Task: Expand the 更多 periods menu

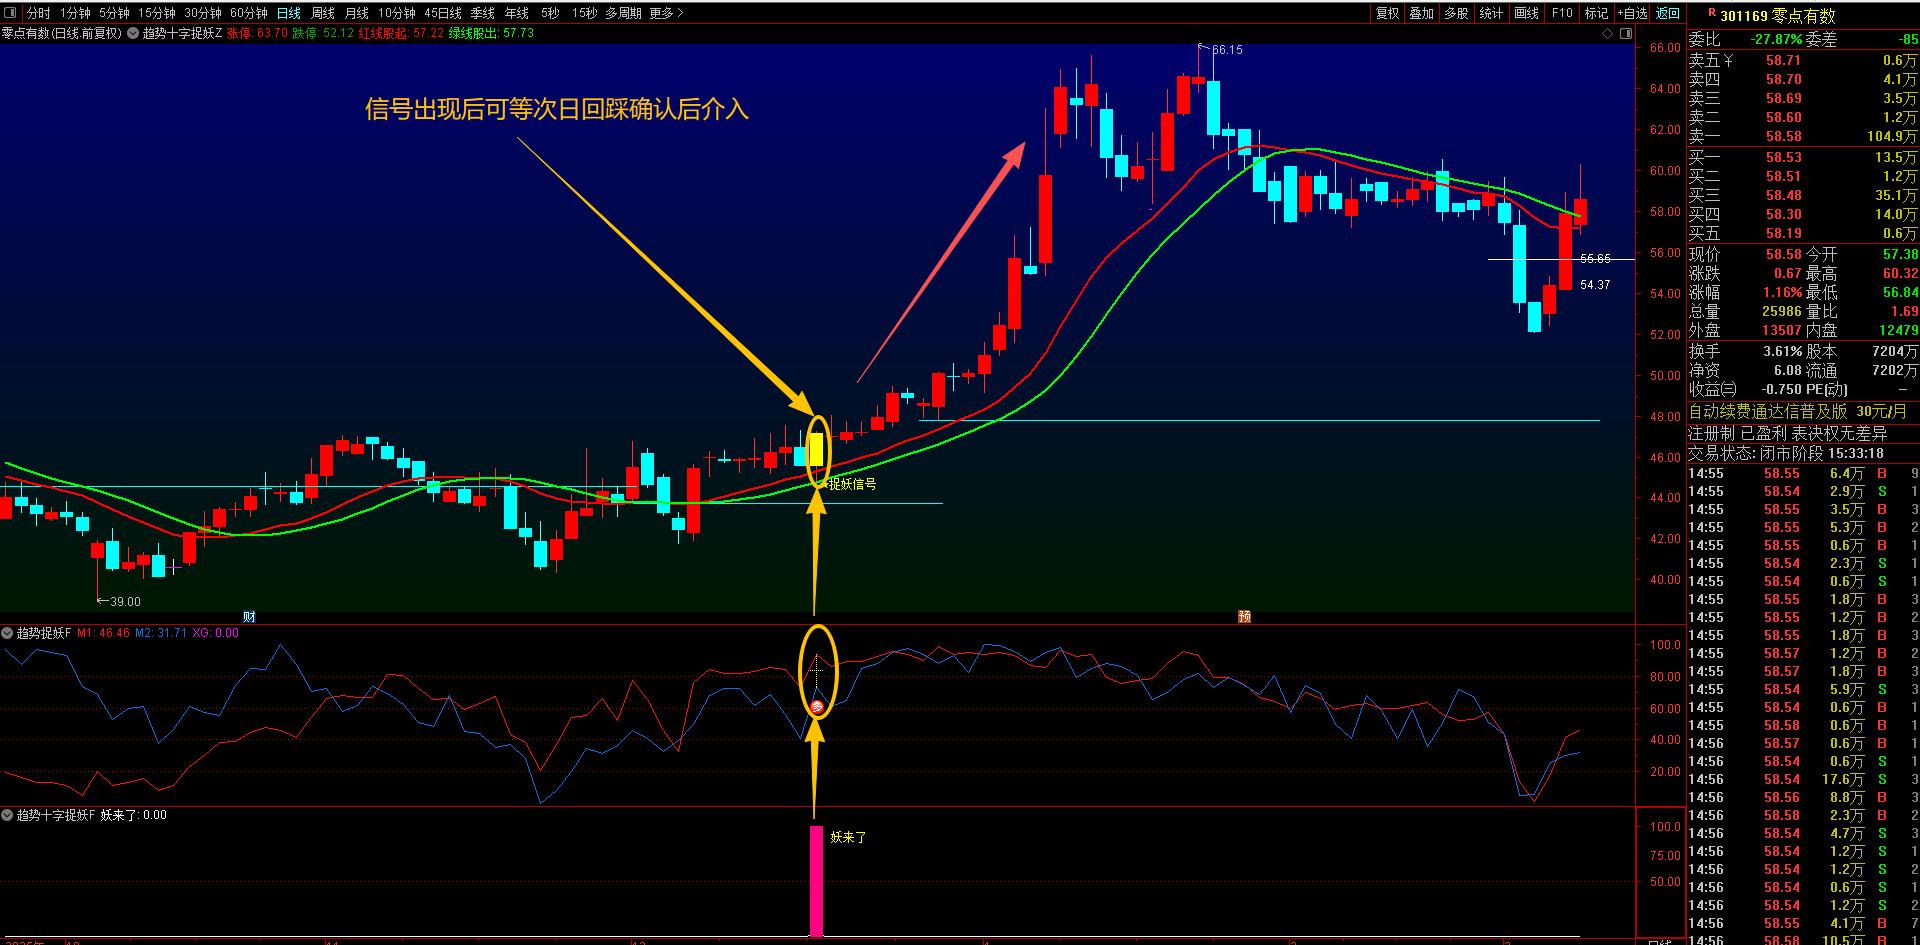Action: coord(666,13)
